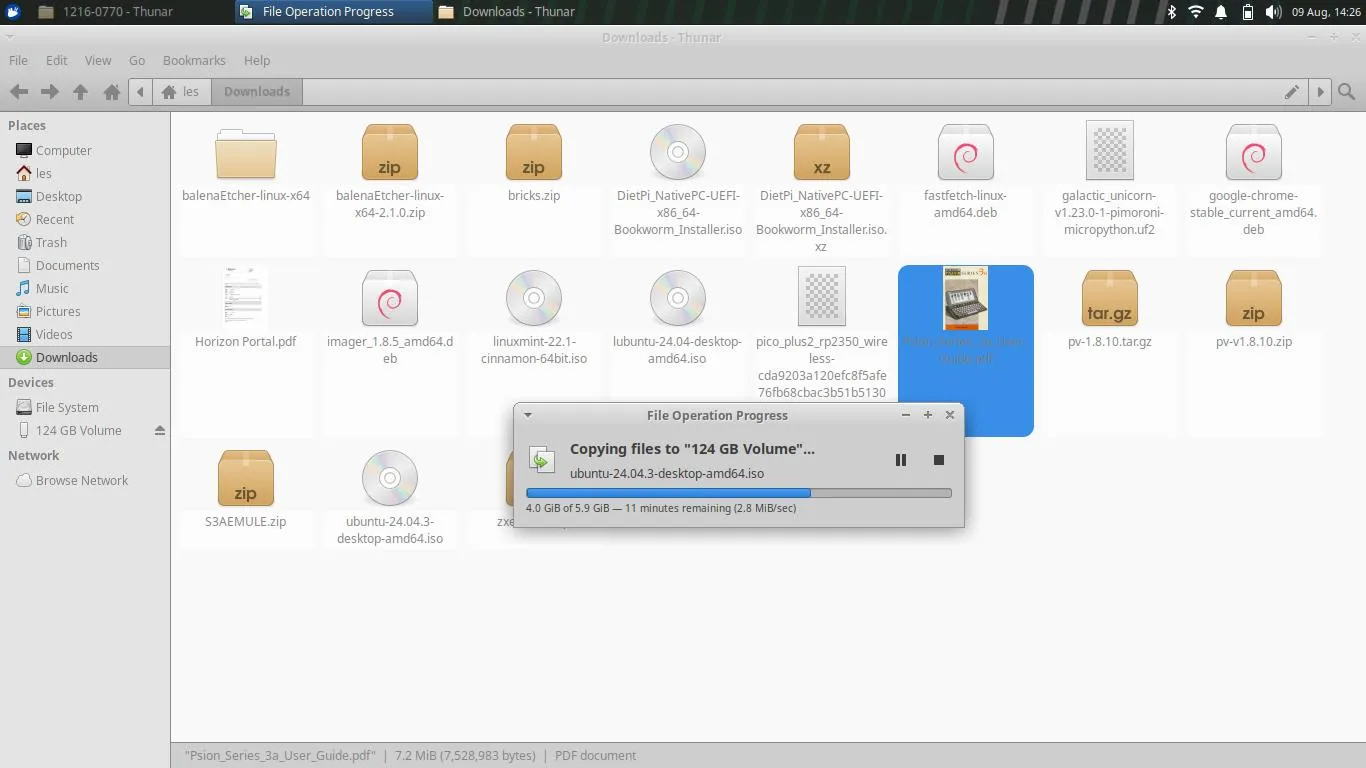This screenshot has width=1366, height=768.
Task: Open the volume tray icon
Action: coord(1273,12)
